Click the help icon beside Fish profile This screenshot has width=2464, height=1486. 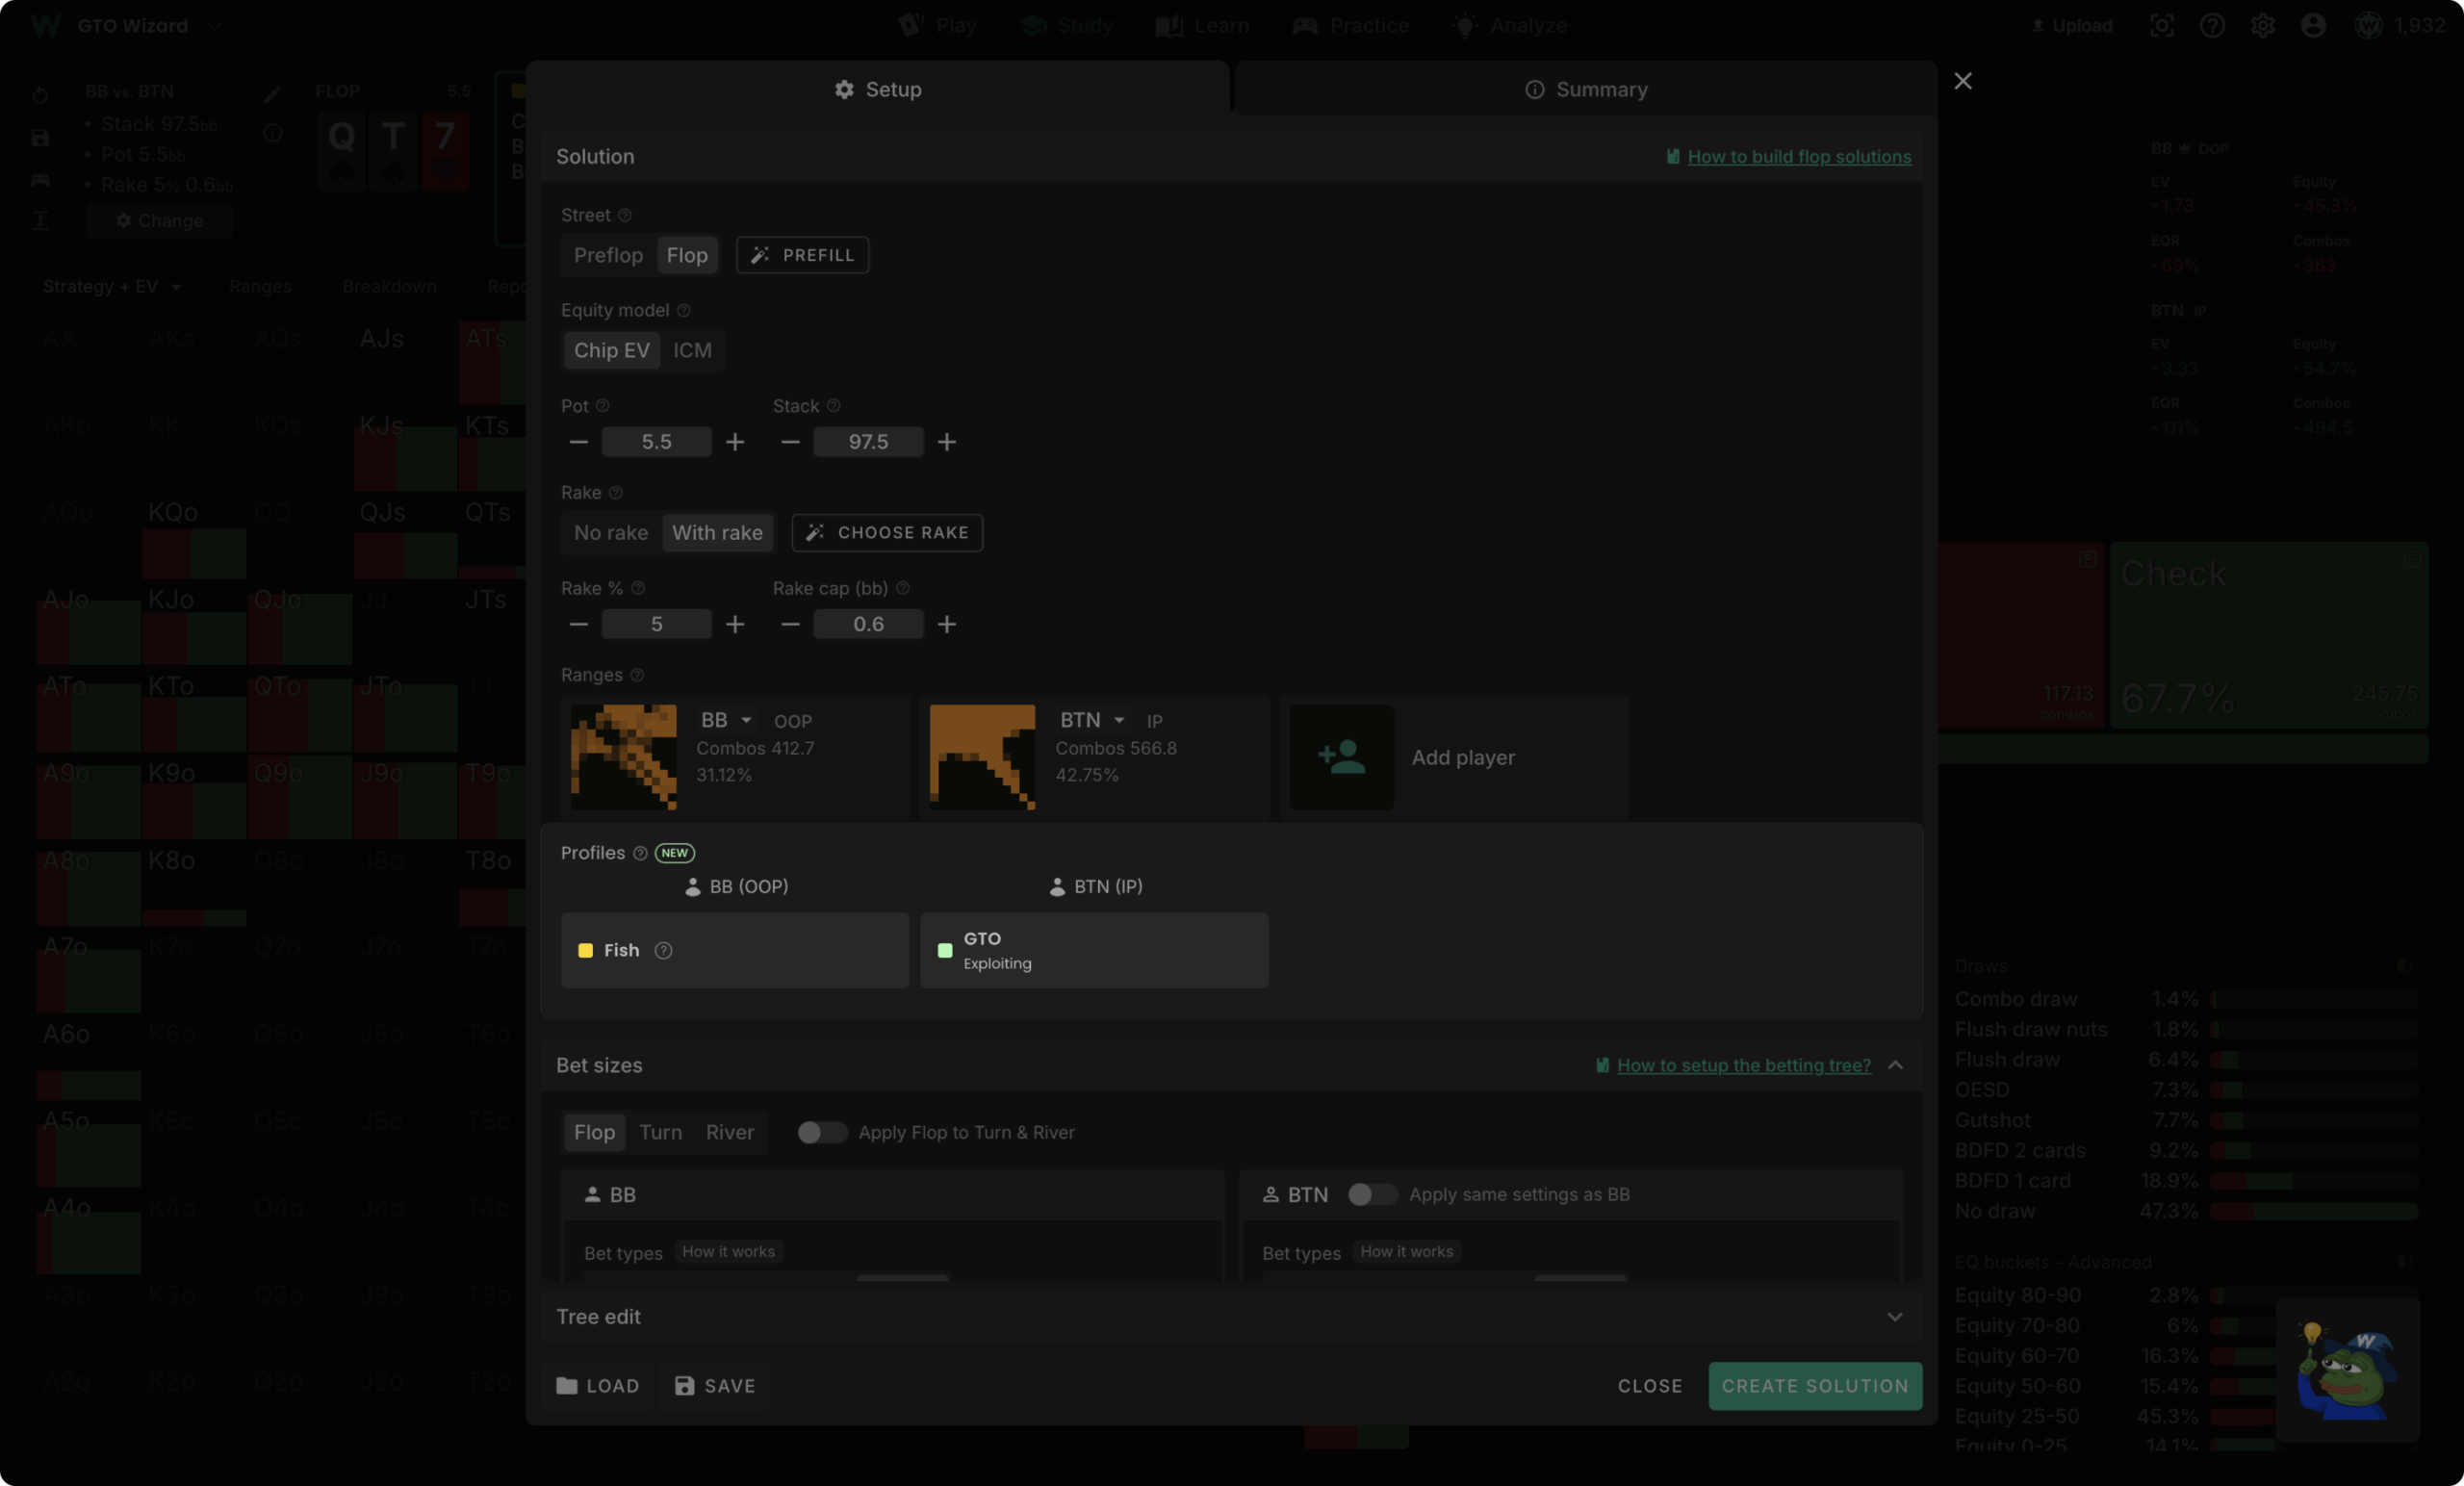pyautogui.click(x=663, y=950)
